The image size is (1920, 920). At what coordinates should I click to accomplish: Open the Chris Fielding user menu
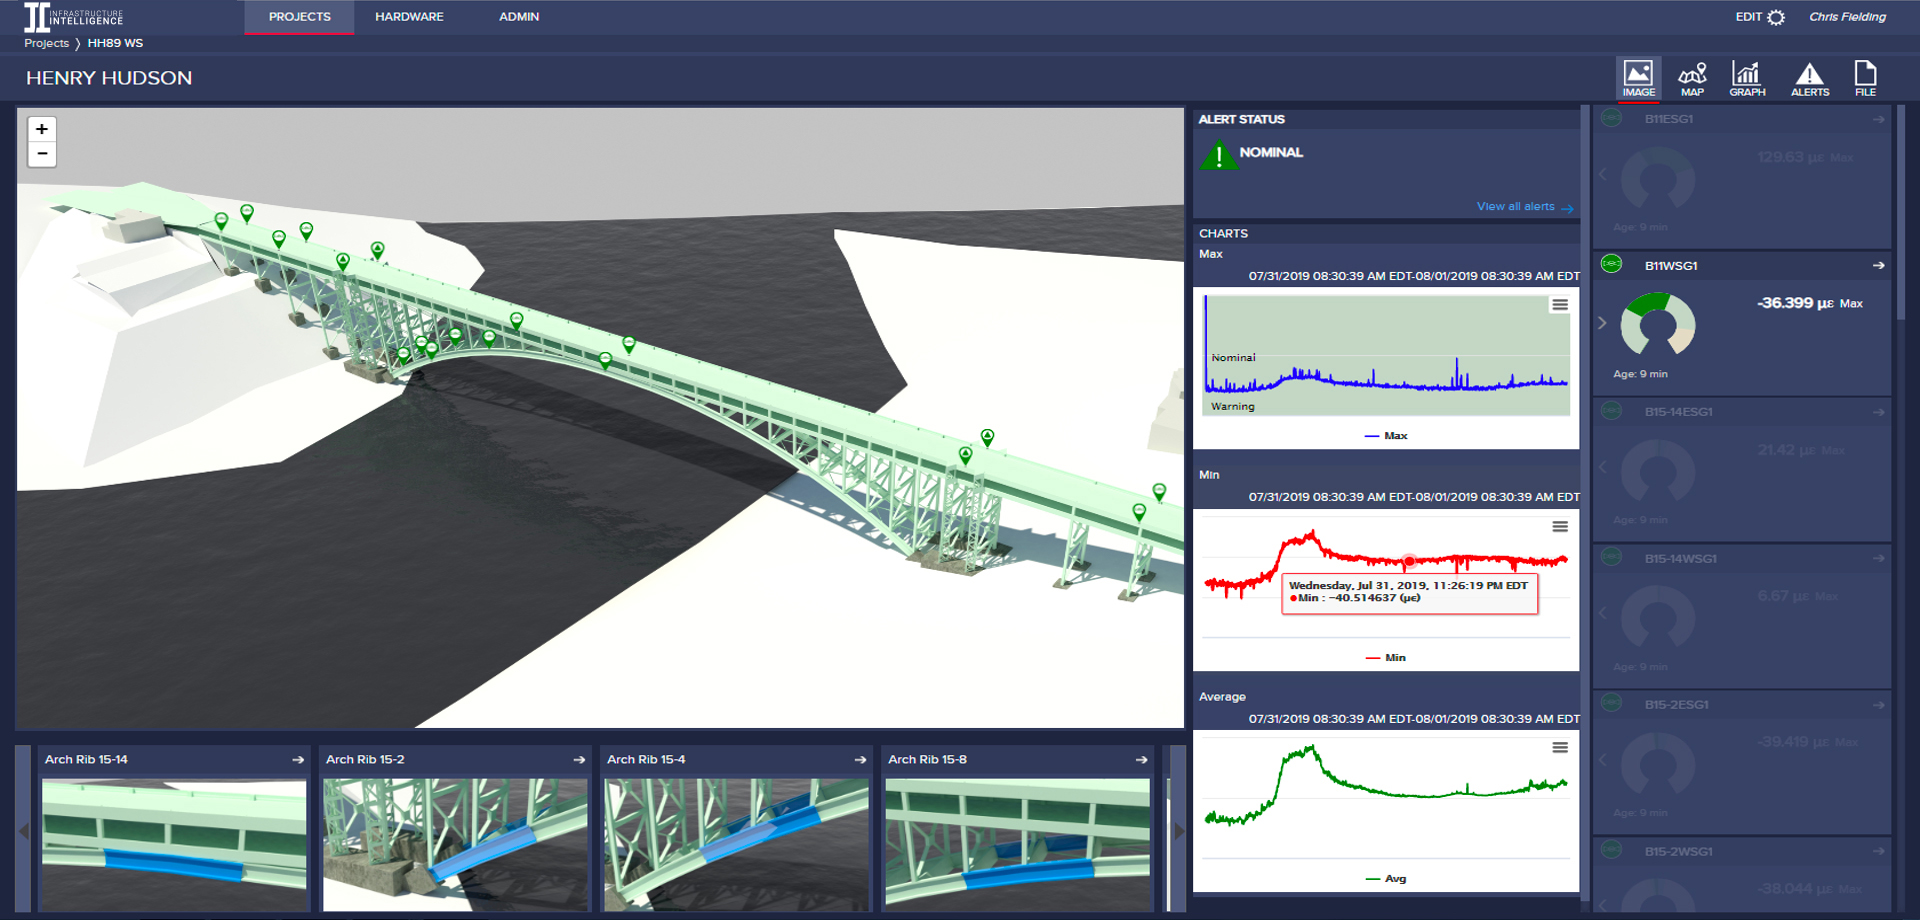coord(1847,17)
